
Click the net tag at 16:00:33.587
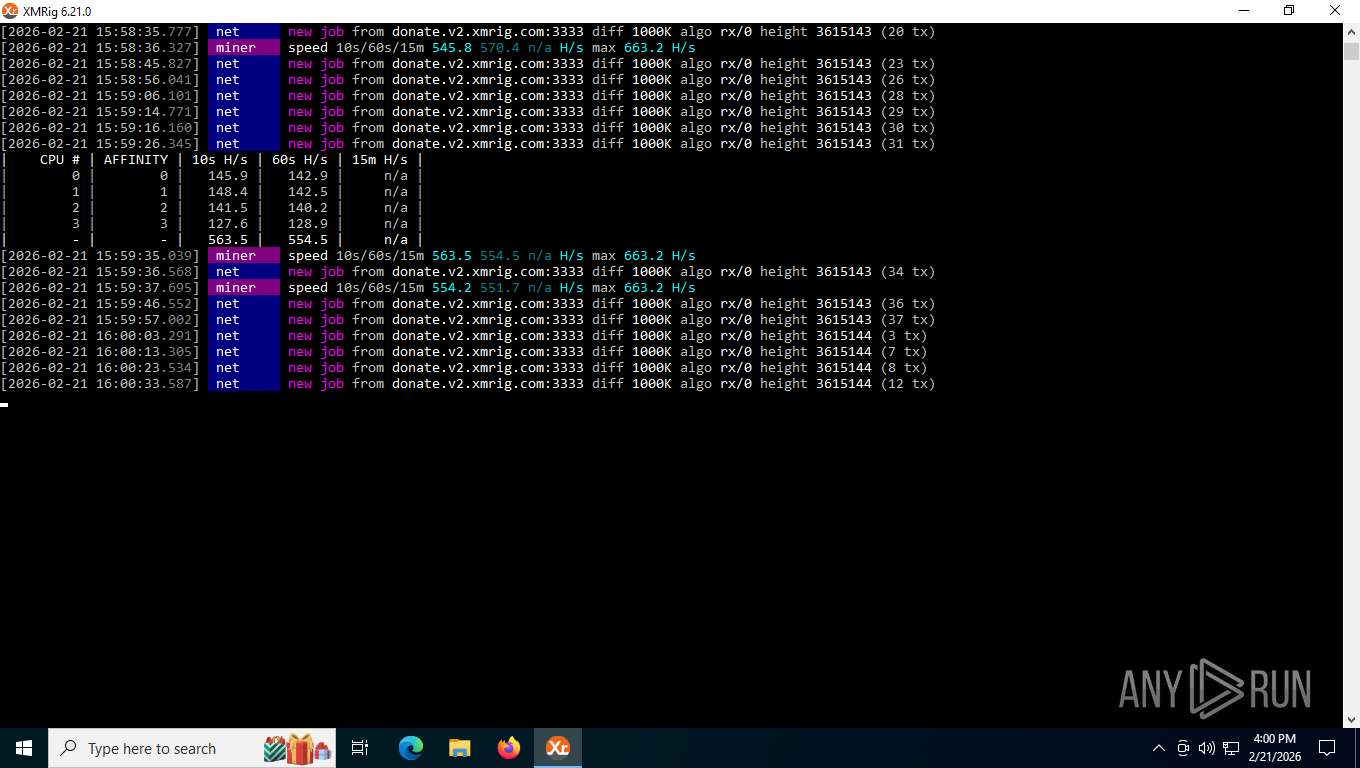(x=244, y=384)
